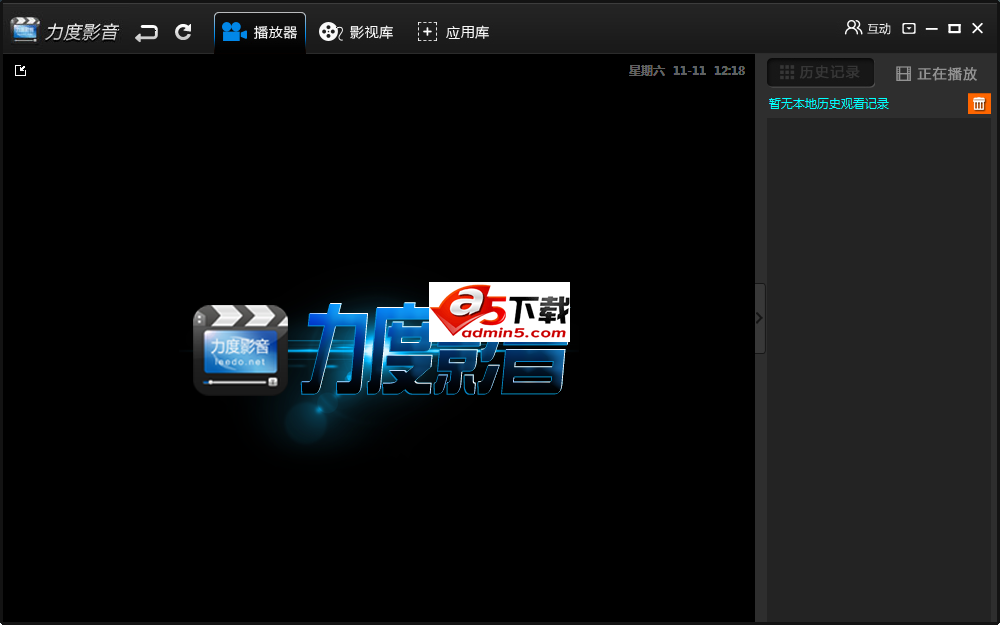Image resolution: width=1000 pixels, height=625 pixels.
Task: Open the 应用库 tab label
Action: (x=467, y=32)
